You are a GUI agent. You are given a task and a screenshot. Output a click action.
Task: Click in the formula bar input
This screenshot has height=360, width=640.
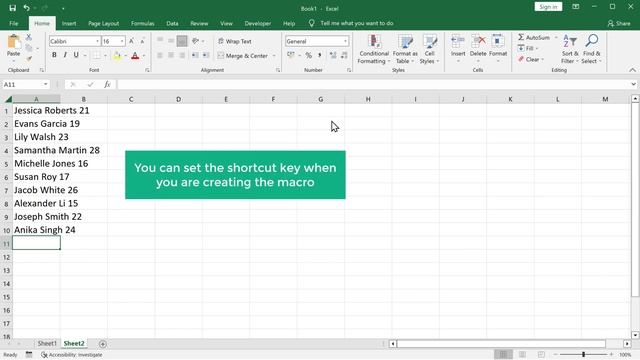[x=373, y=84]
